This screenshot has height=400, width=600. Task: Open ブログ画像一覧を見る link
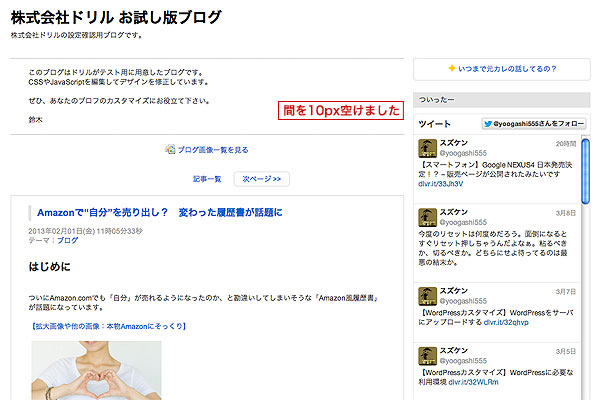(x=213, y=150)
